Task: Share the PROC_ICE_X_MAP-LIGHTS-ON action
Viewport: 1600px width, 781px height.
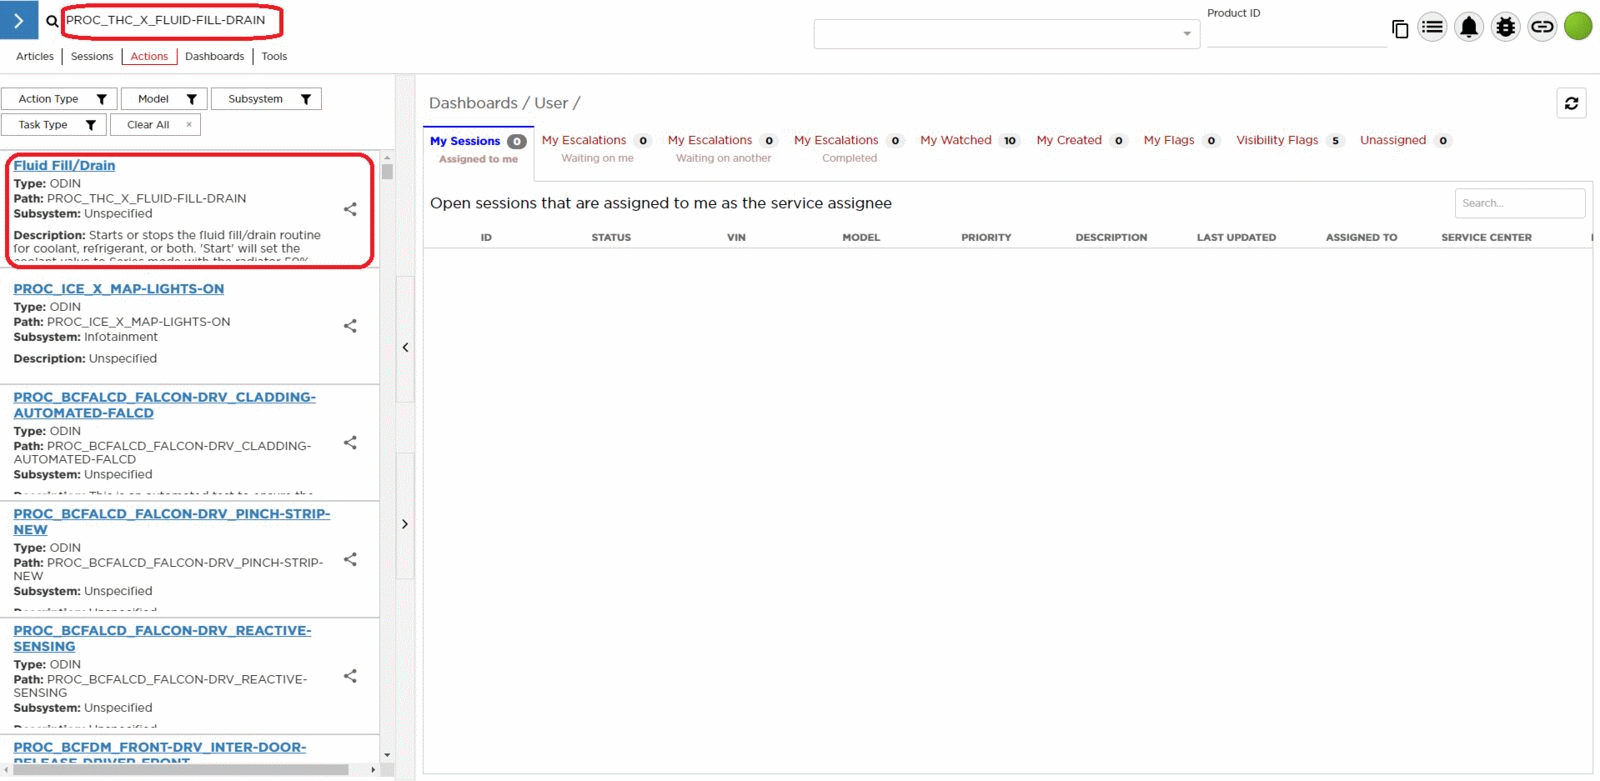Action: 350,326
